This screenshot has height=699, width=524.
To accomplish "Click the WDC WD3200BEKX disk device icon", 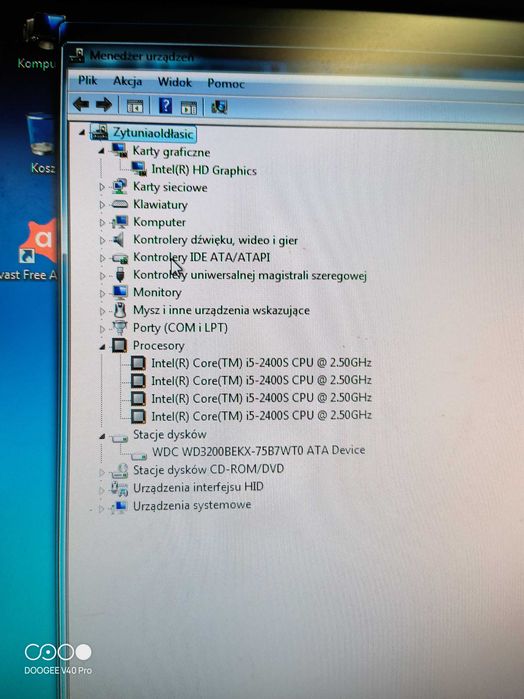I will tap(139, 455).
